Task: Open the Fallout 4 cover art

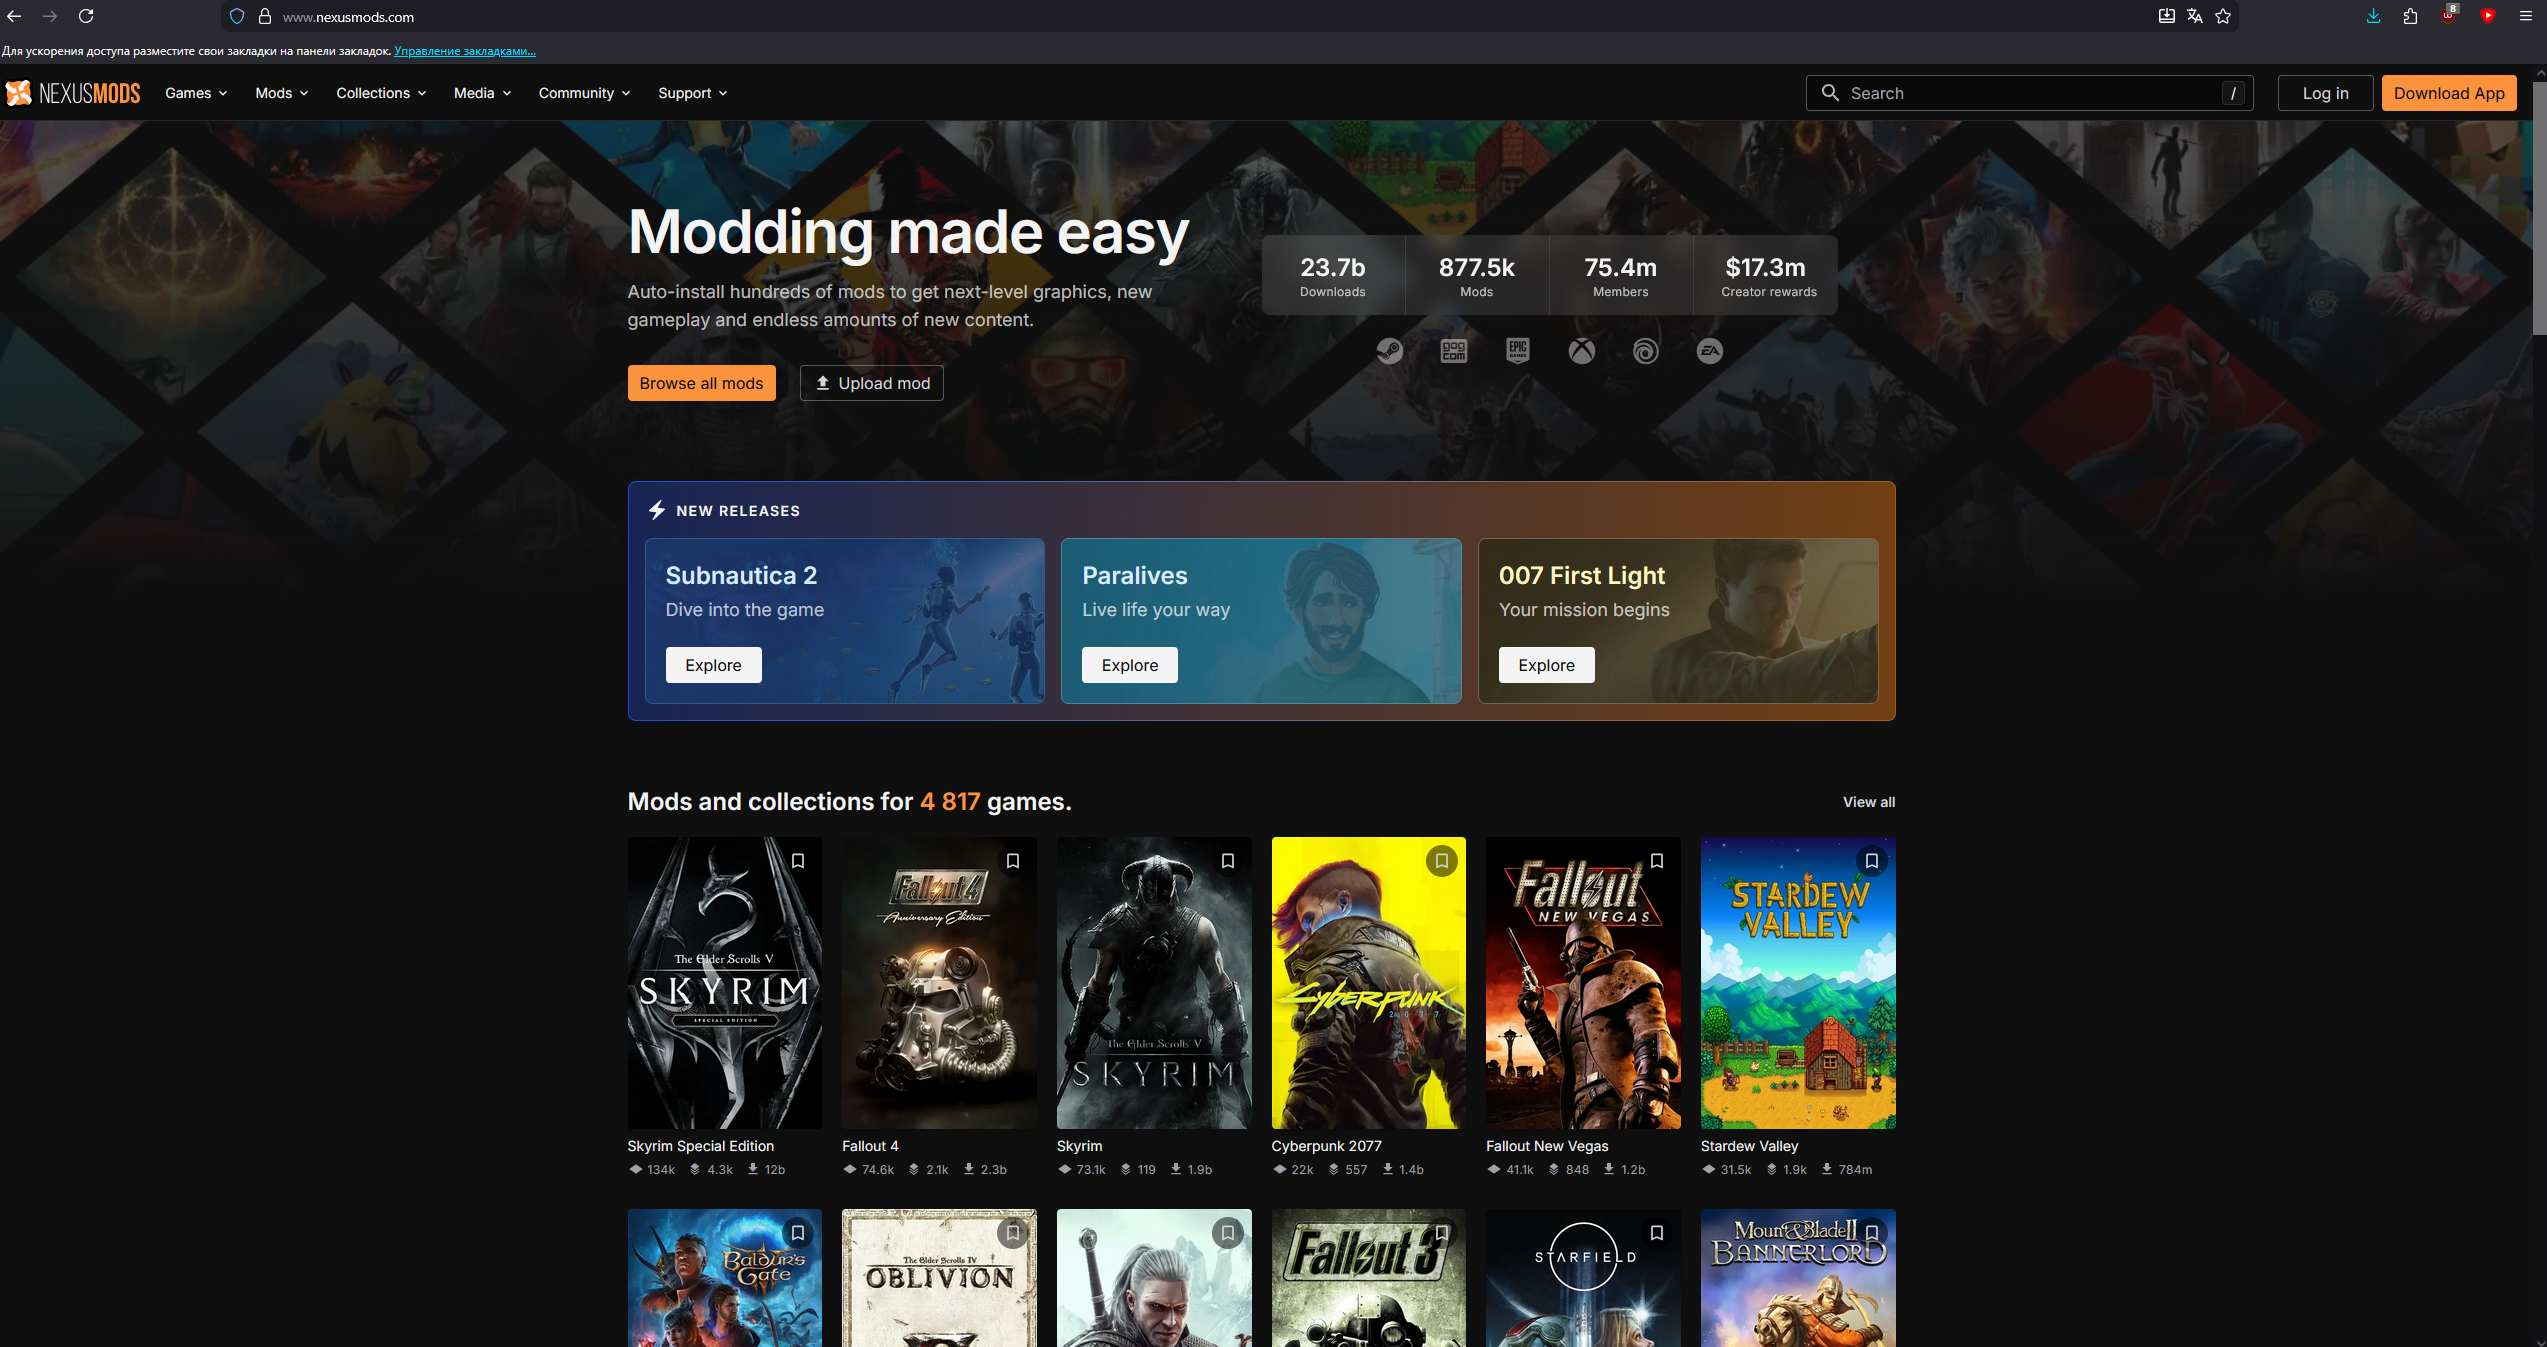Action: [939, 983]
